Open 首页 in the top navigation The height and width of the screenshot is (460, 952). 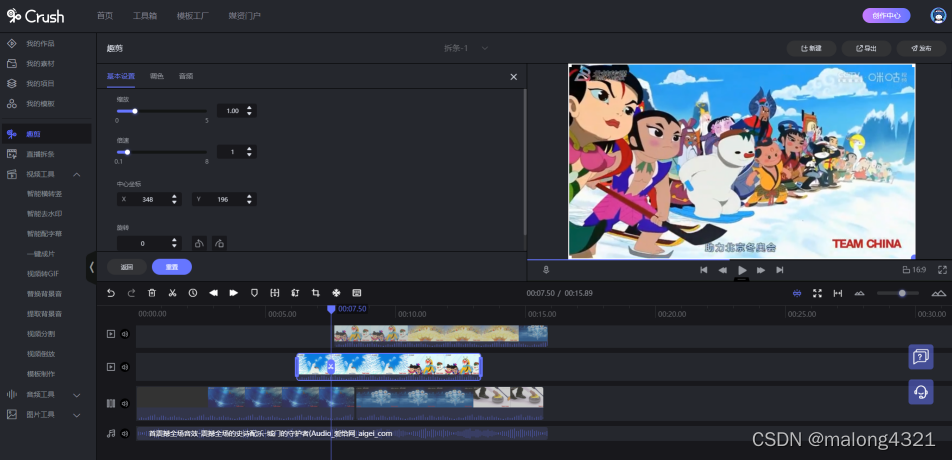tap(105, 16)
